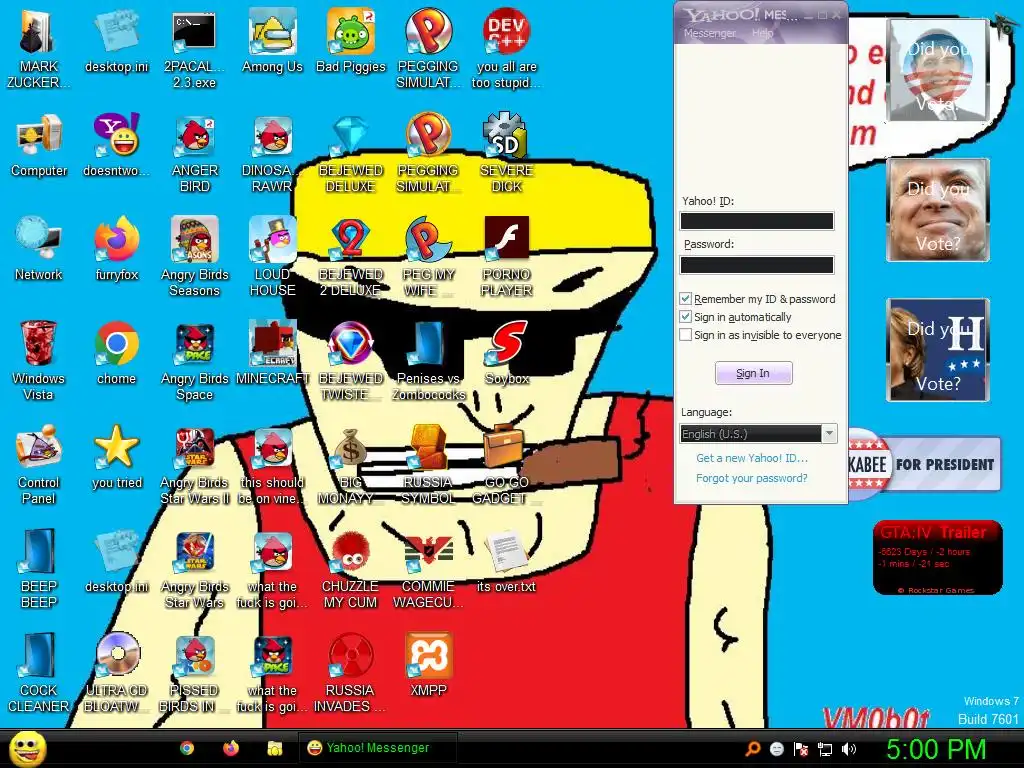1024x768 pixels.
Task: Focus the Password field
Action: click(x=757, y=264)
